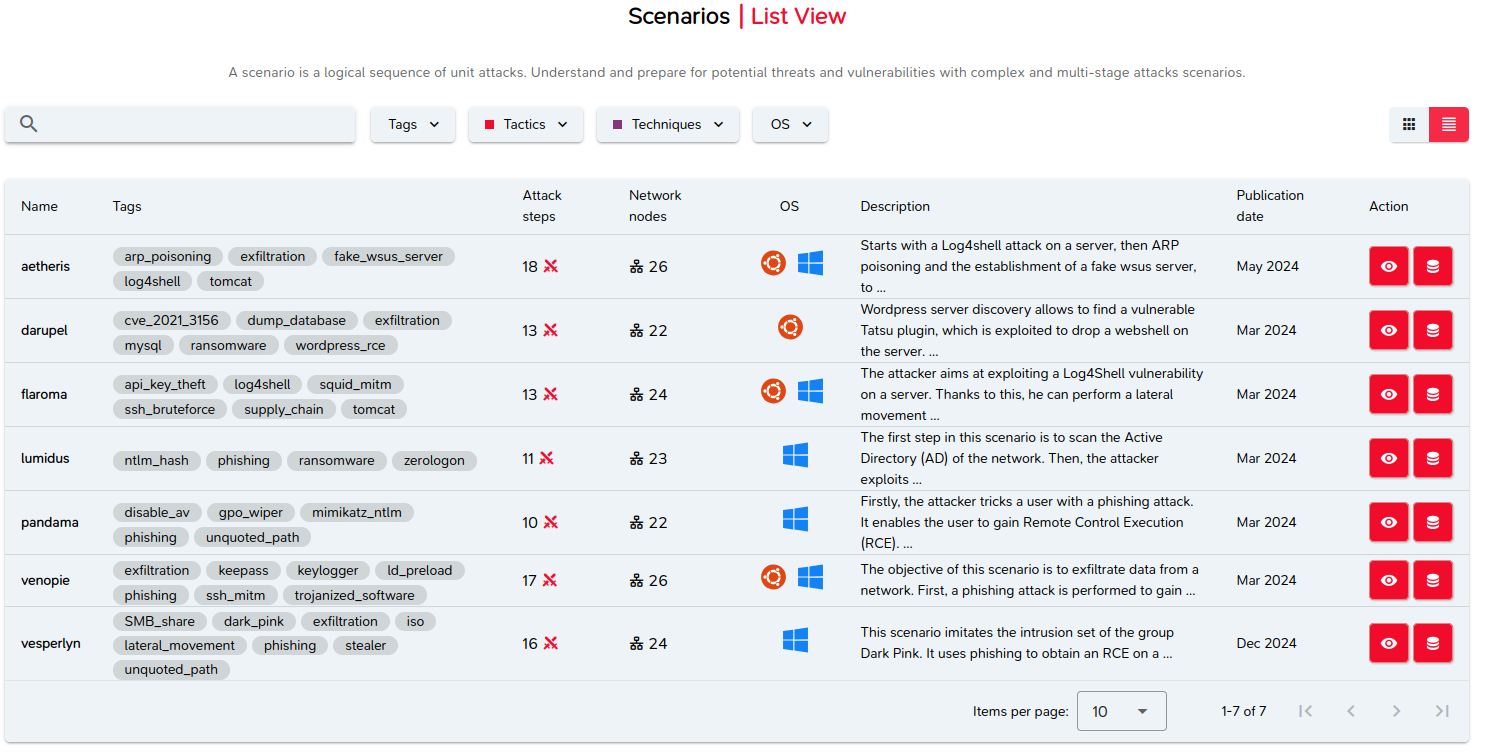
Task: Click the cve_2021_3156 tag
Action: point(172,320)
